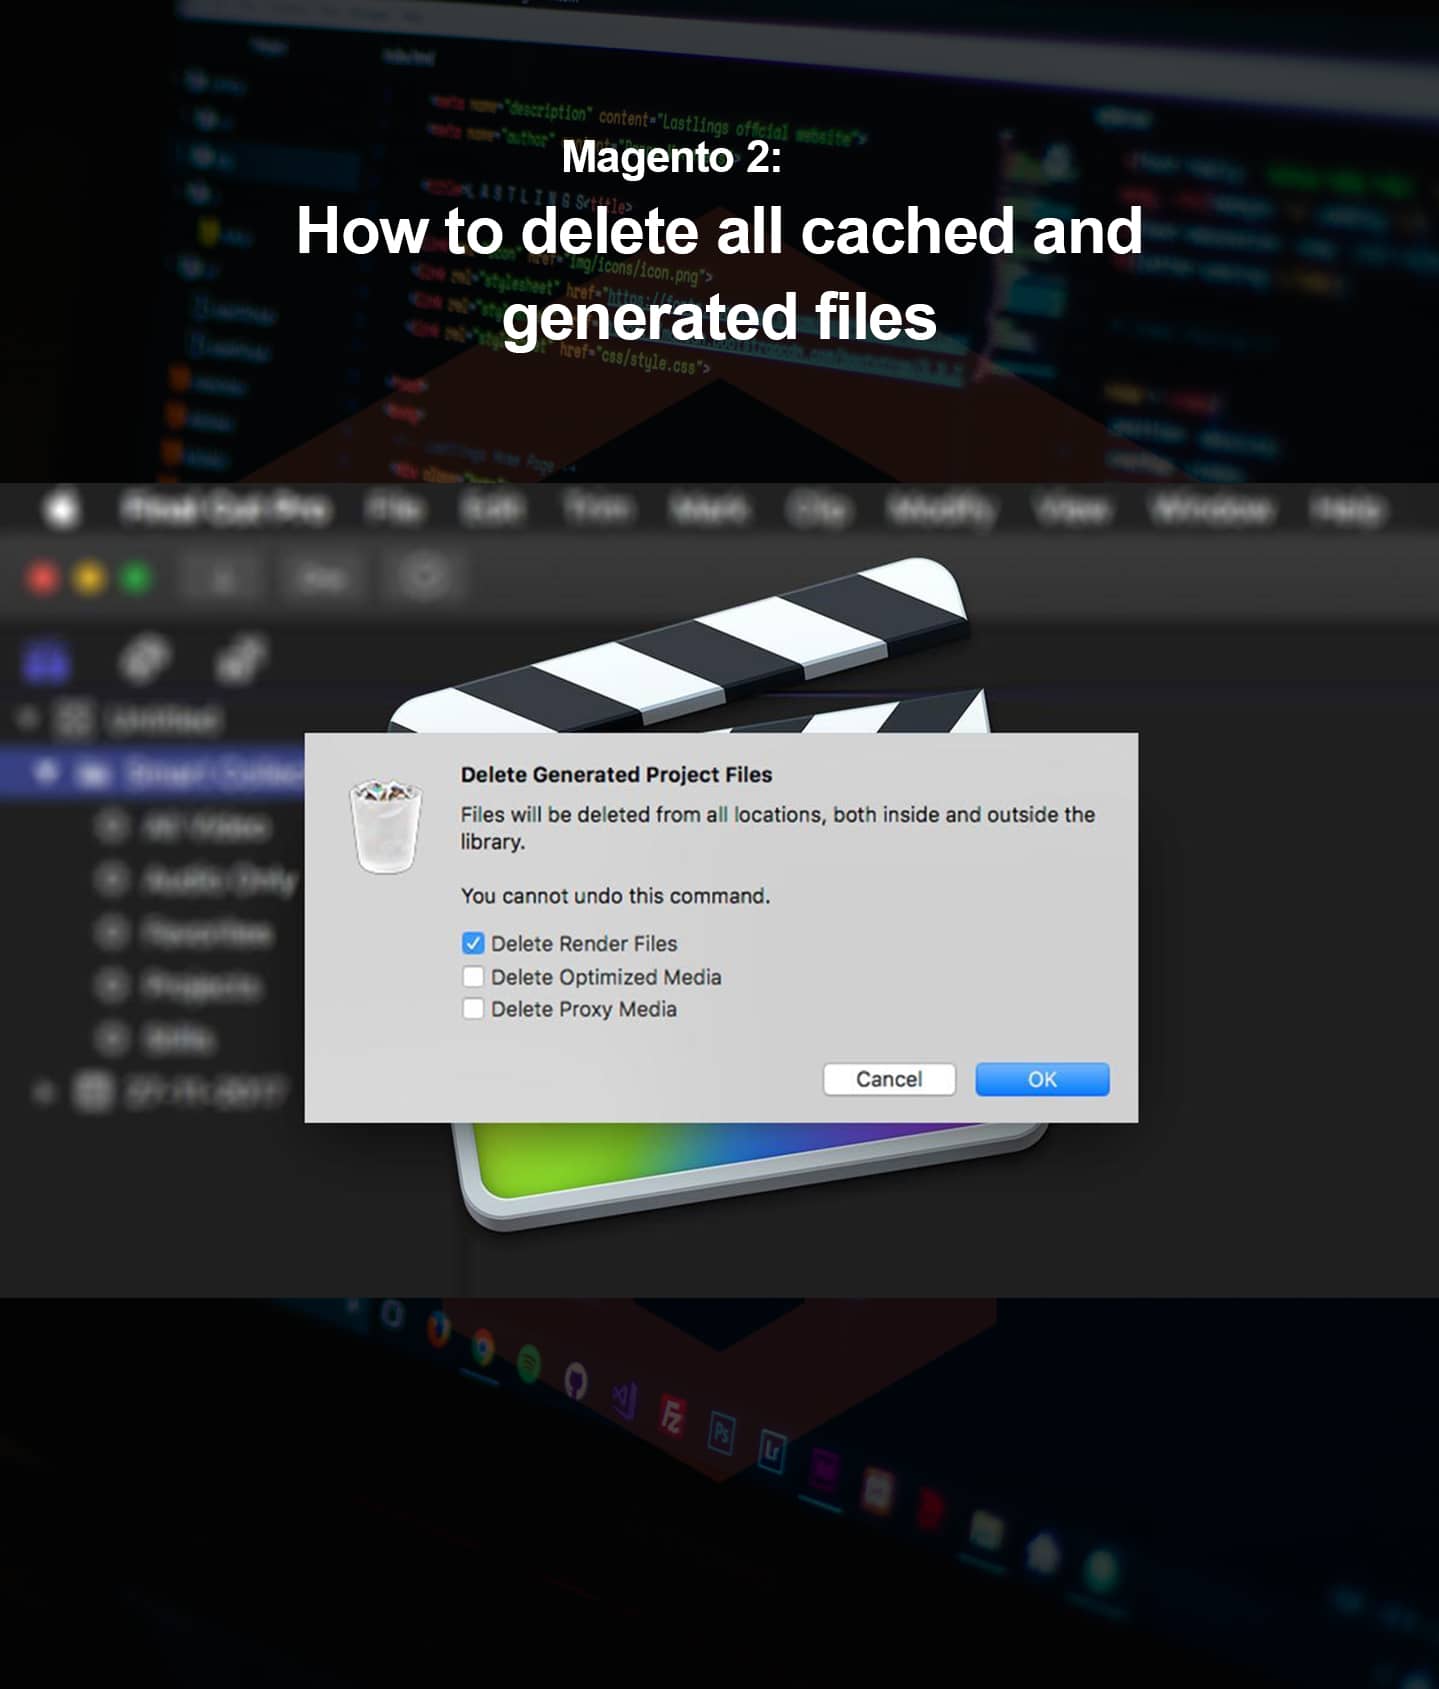Open Firefox from the background taskbar
Image resolution: width=1439 pixels, height=1689 pixels.
[438, 1330]
